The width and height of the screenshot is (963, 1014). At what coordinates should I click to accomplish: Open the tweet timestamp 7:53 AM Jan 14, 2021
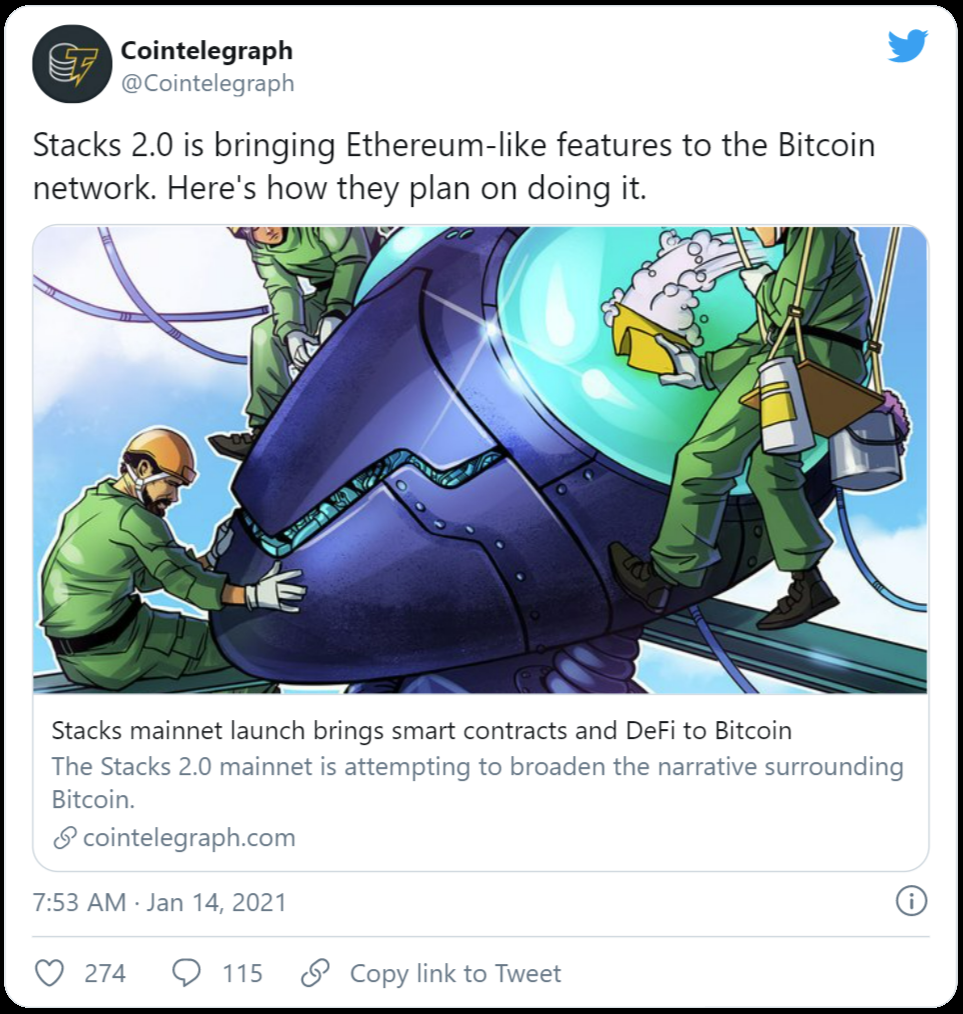(x=159, y=902)
